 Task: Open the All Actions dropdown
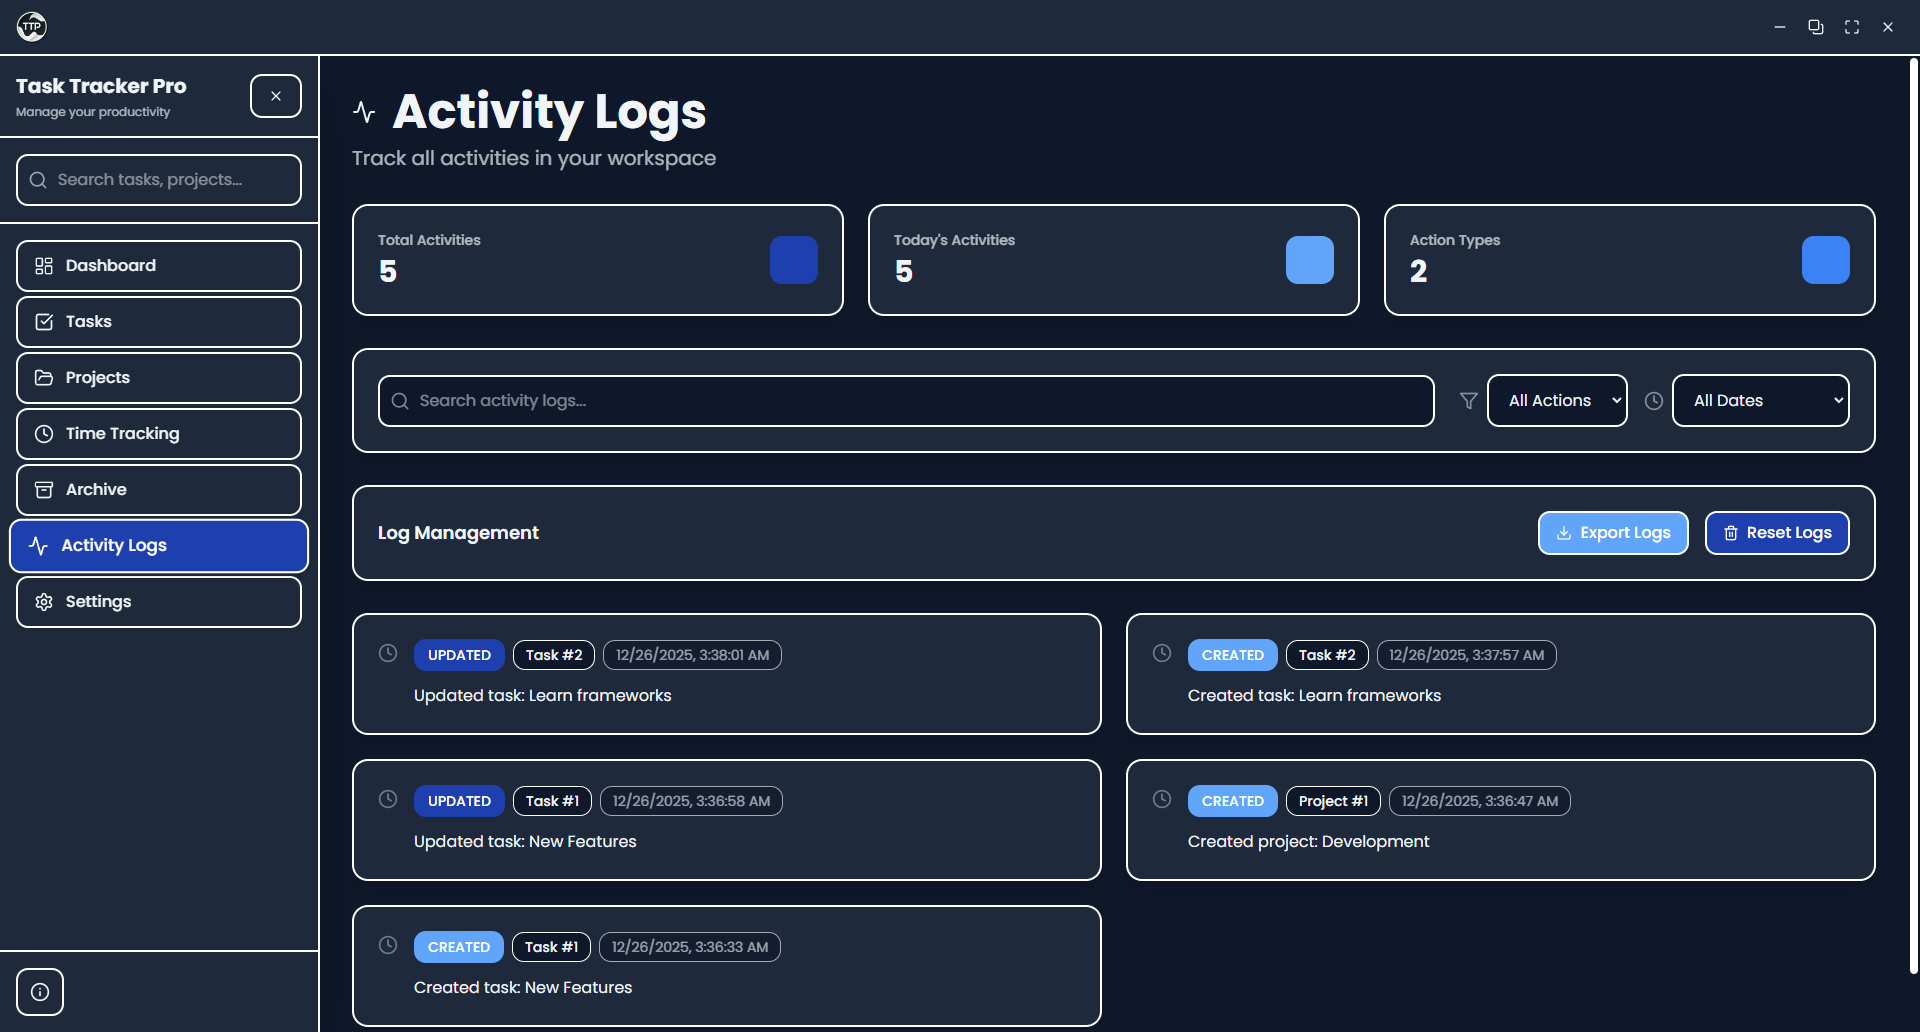(x=1556, y=400)
